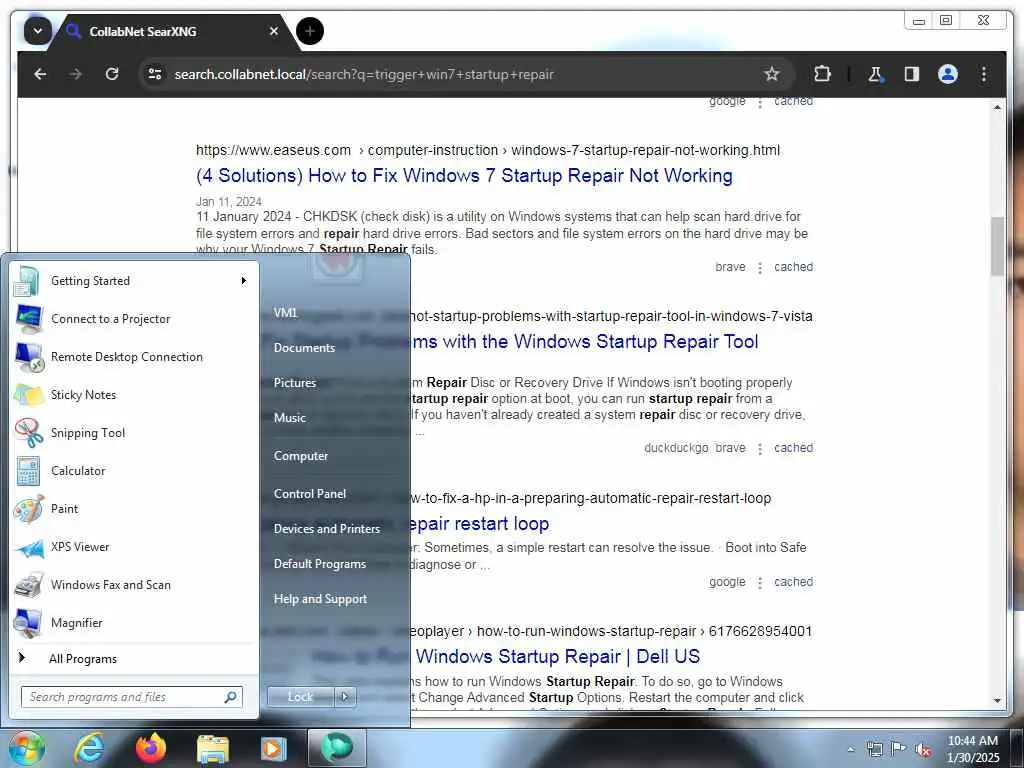Open options dots next to easeus brave result

point(760,268)
